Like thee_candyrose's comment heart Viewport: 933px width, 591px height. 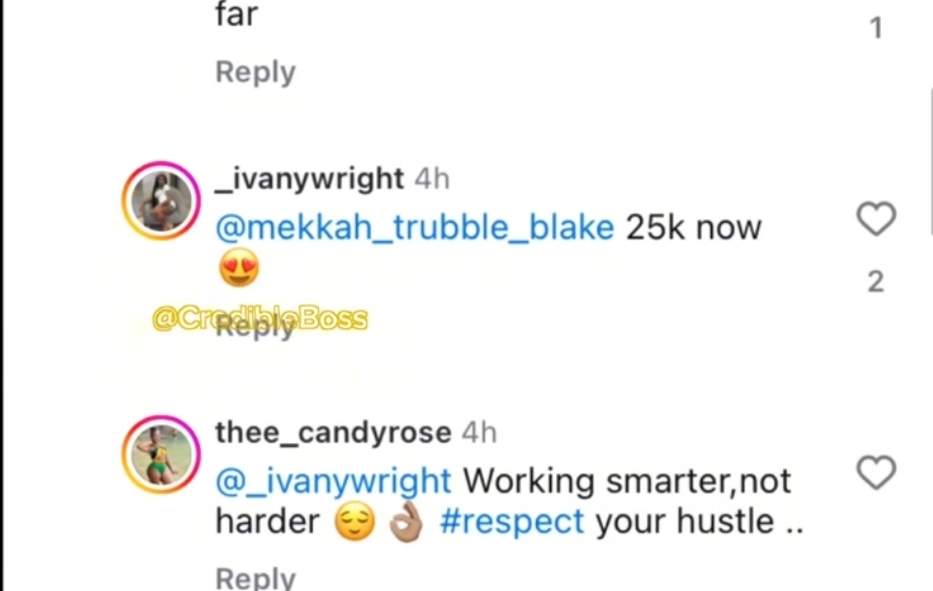[x=876, y=473]
